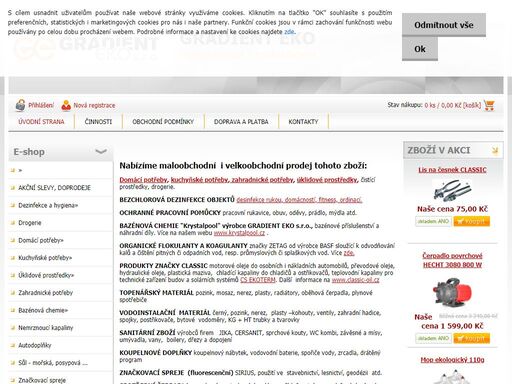Screen dimensions: 512x384
Task: Expand the Domácí potřeby sidebar category
Action: (x=41, y=240)
